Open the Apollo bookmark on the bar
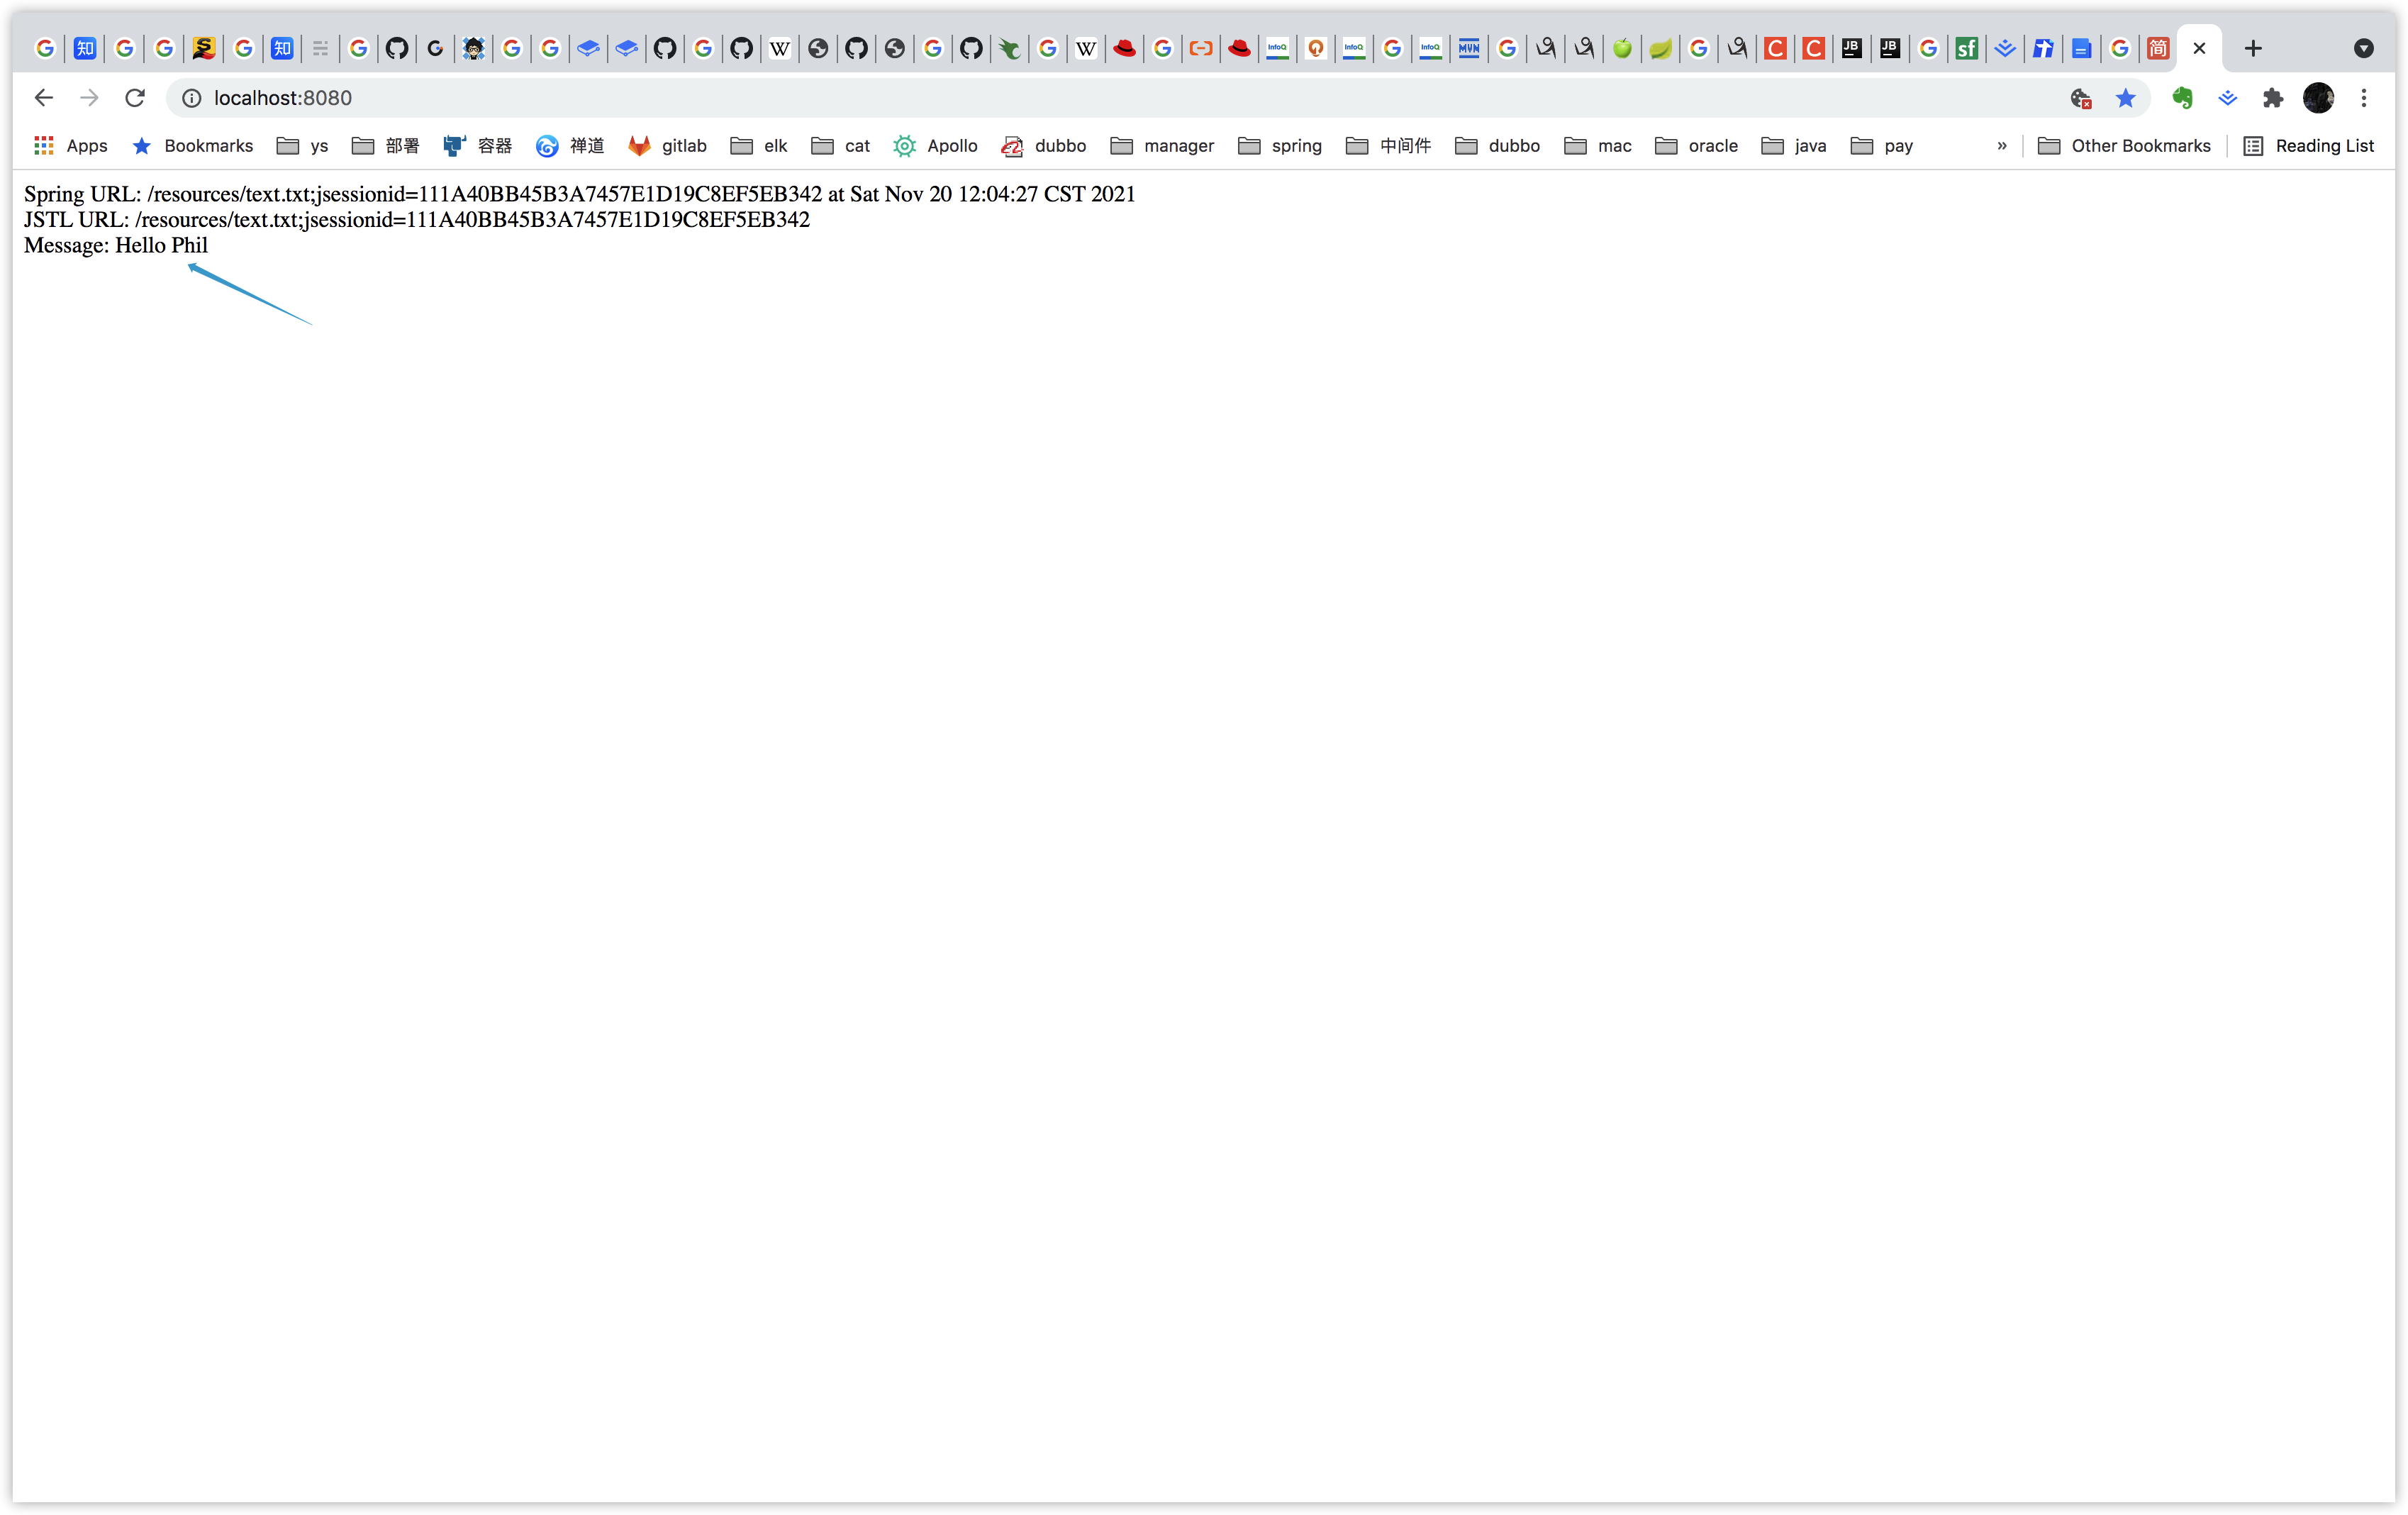 click(x=936, y=146)
